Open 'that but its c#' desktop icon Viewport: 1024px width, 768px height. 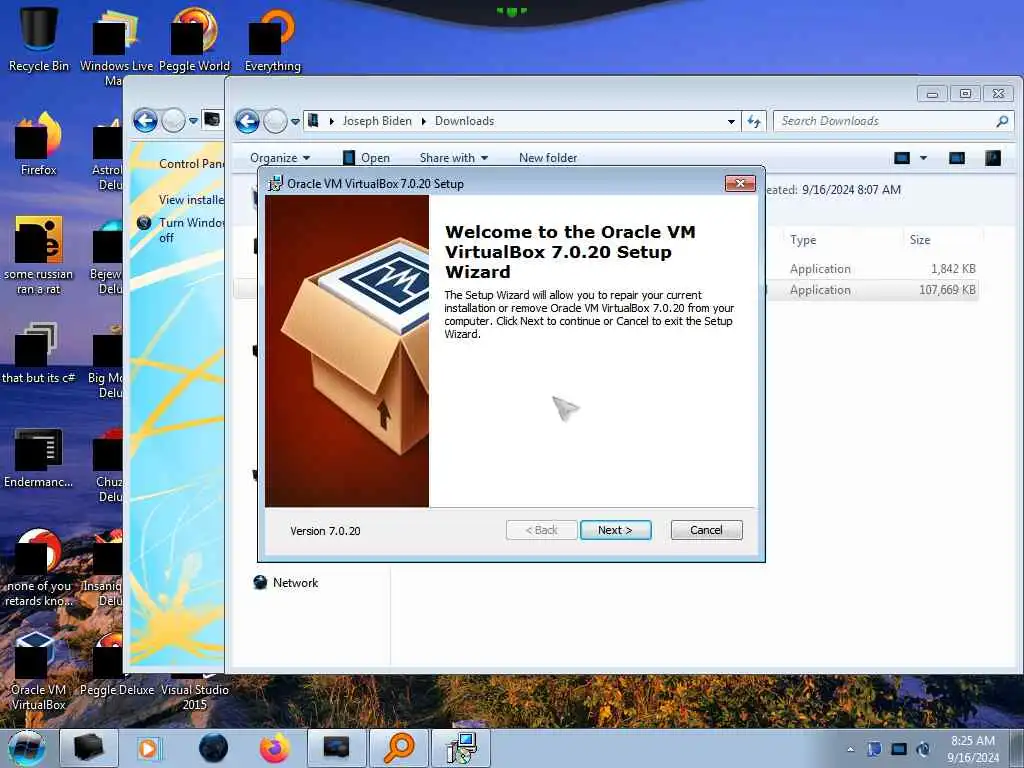point(39,353)
